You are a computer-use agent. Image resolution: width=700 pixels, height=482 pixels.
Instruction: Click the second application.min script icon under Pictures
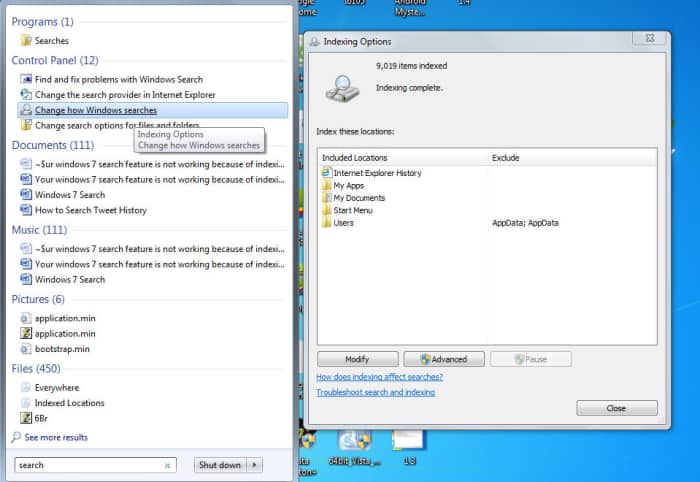point(26,333)
